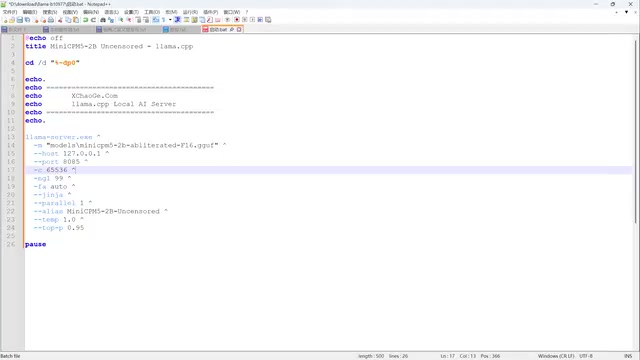640x360 pixels.
Task: Toggle file monitoring with the eye icon
Action: [x=227, y=20]
